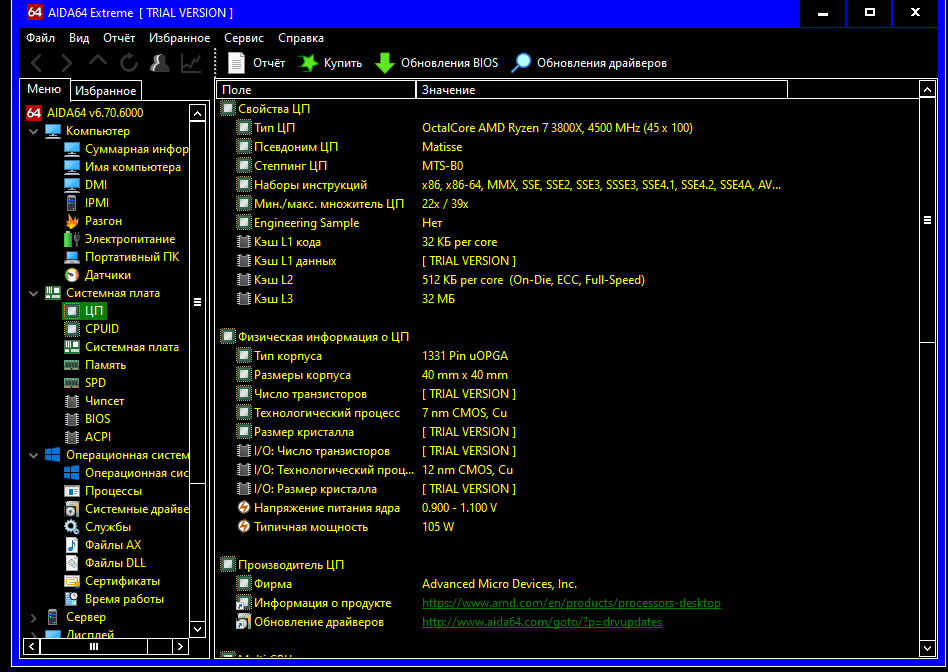Open driver updates magnifier icon

click(521, 63)
